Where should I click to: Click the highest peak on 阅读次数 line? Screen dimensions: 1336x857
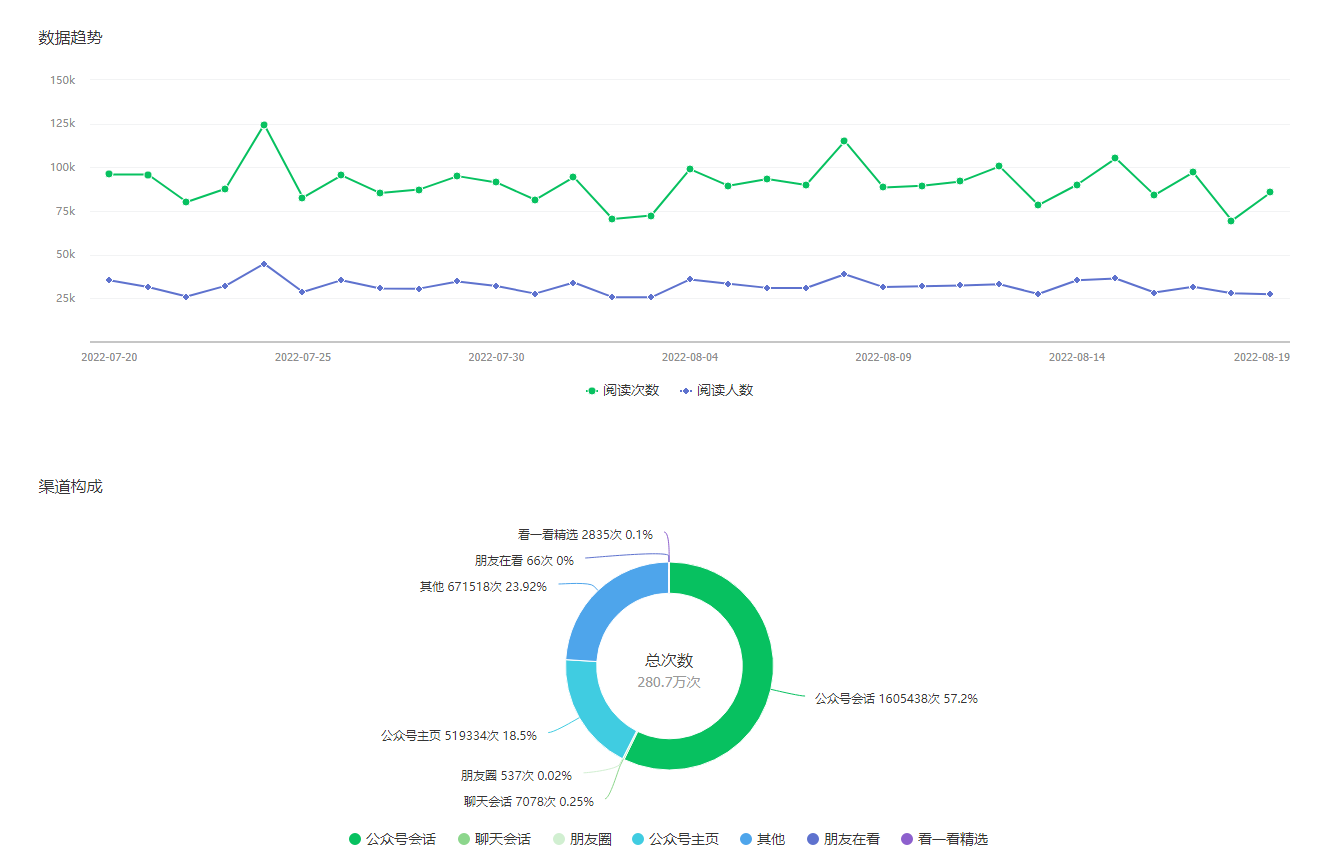(x=264, y=125)
